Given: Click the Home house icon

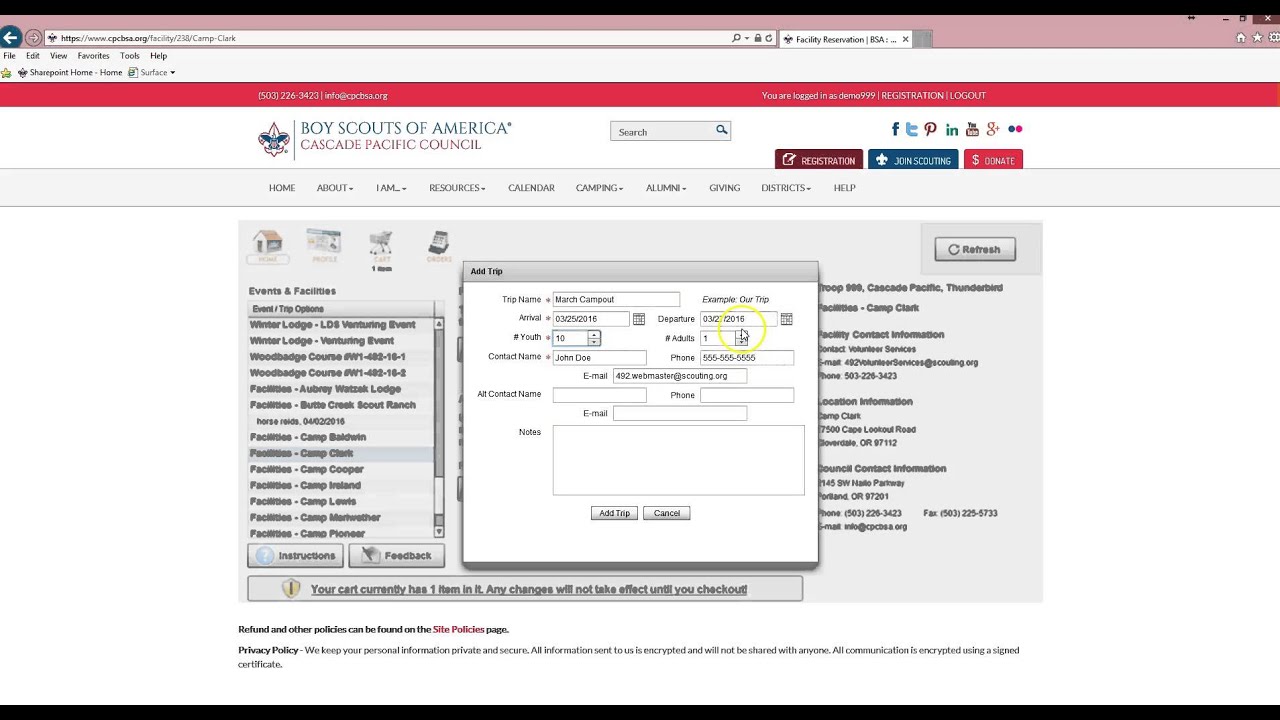Looking at the screenshot, I should (268, 246).
